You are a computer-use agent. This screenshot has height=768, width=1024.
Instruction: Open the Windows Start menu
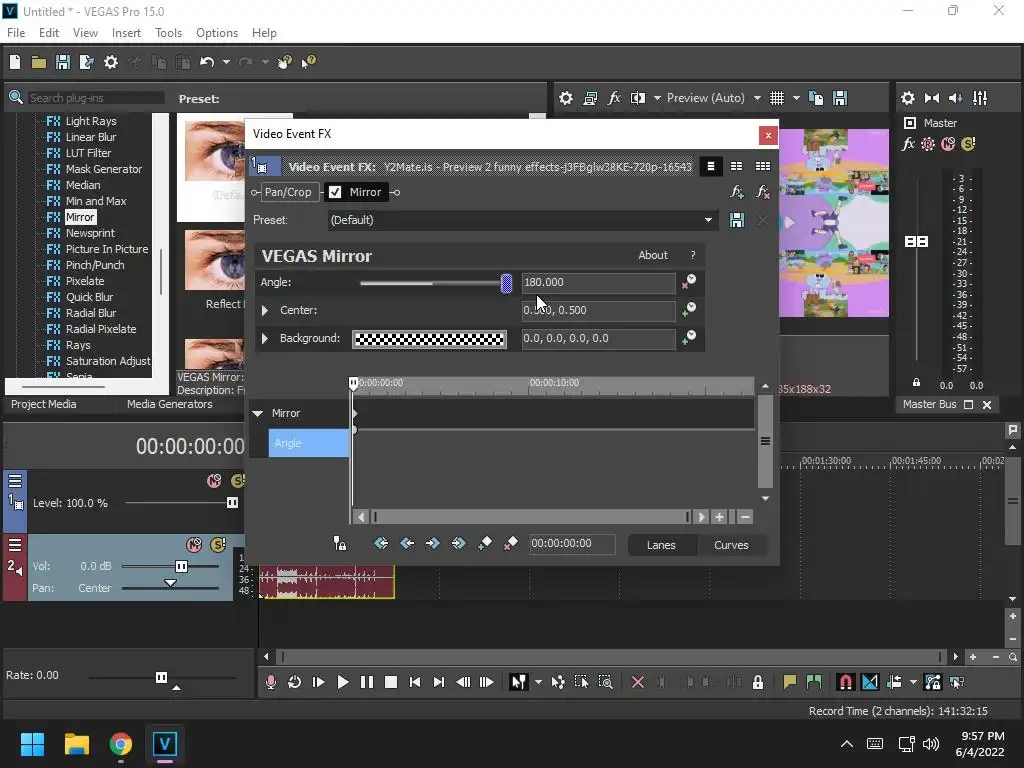[x=32, y=744]
